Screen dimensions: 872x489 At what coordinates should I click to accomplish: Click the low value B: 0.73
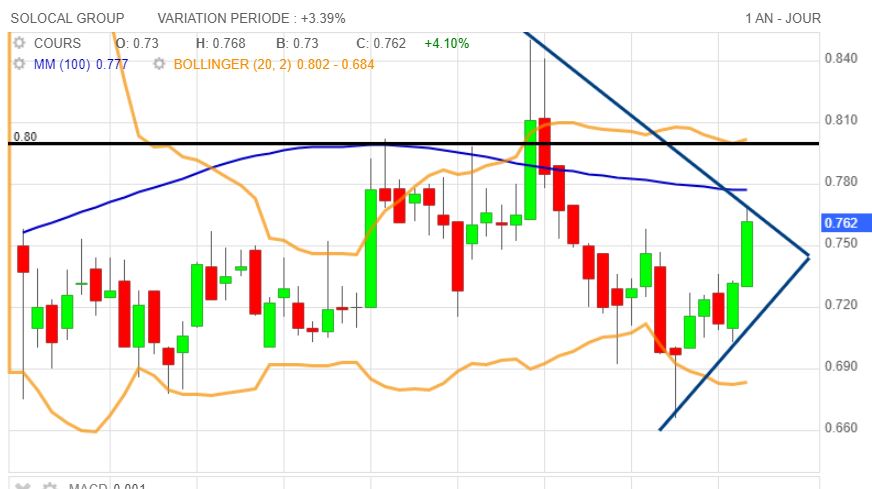(298, 43)
